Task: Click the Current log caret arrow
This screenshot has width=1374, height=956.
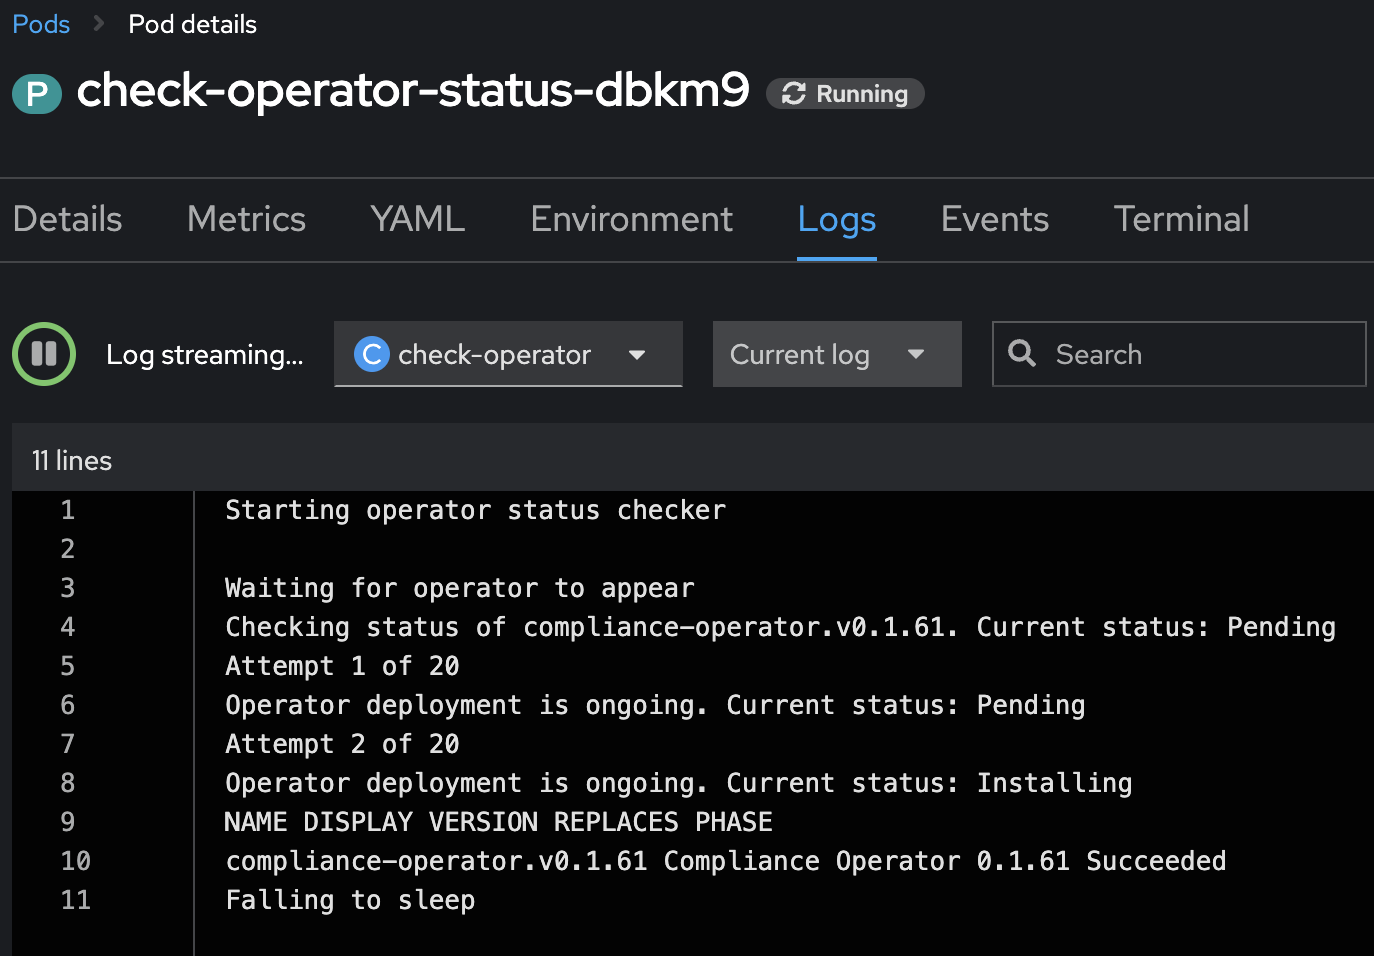Action: pyautogui.click(x=916, y=354)
